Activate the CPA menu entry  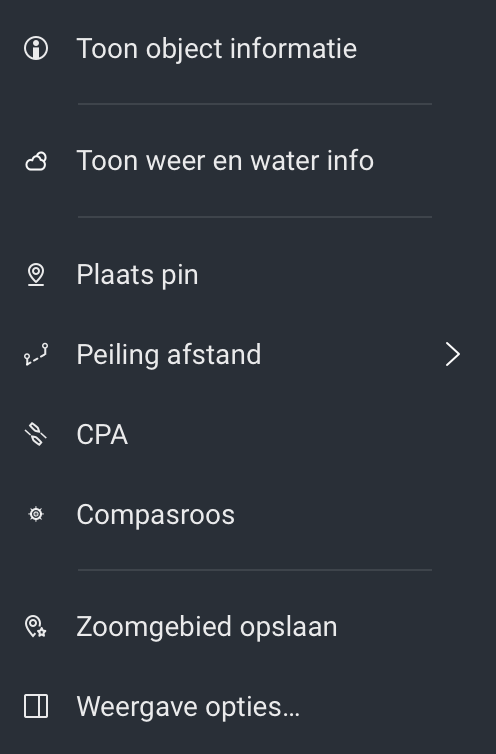point(248,434)
